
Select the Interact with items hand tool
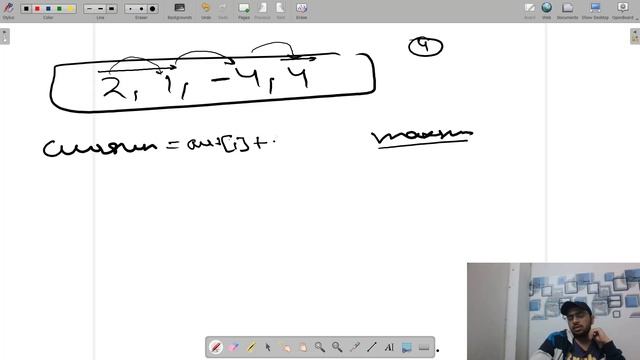(285, 347)
